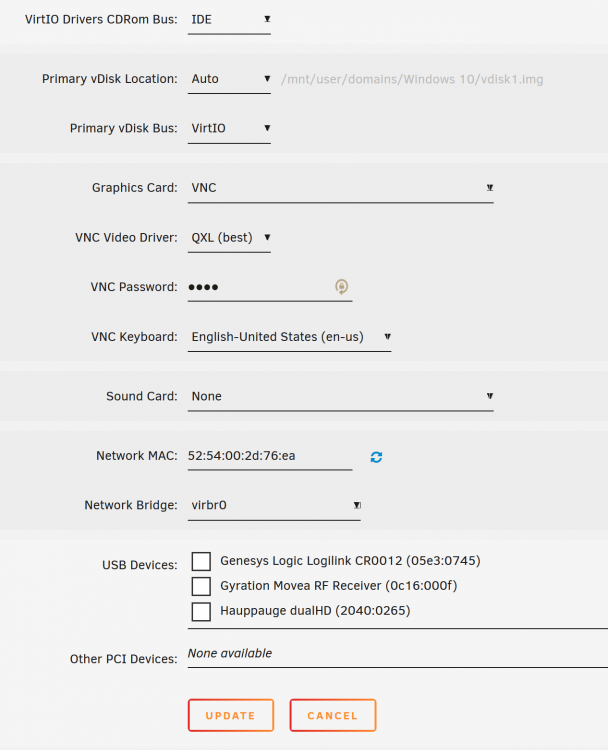608x750 pixels.
Task: Open the VNC Keyboard language dropdown
Action: pyautogui.click(x=289, y=337)
